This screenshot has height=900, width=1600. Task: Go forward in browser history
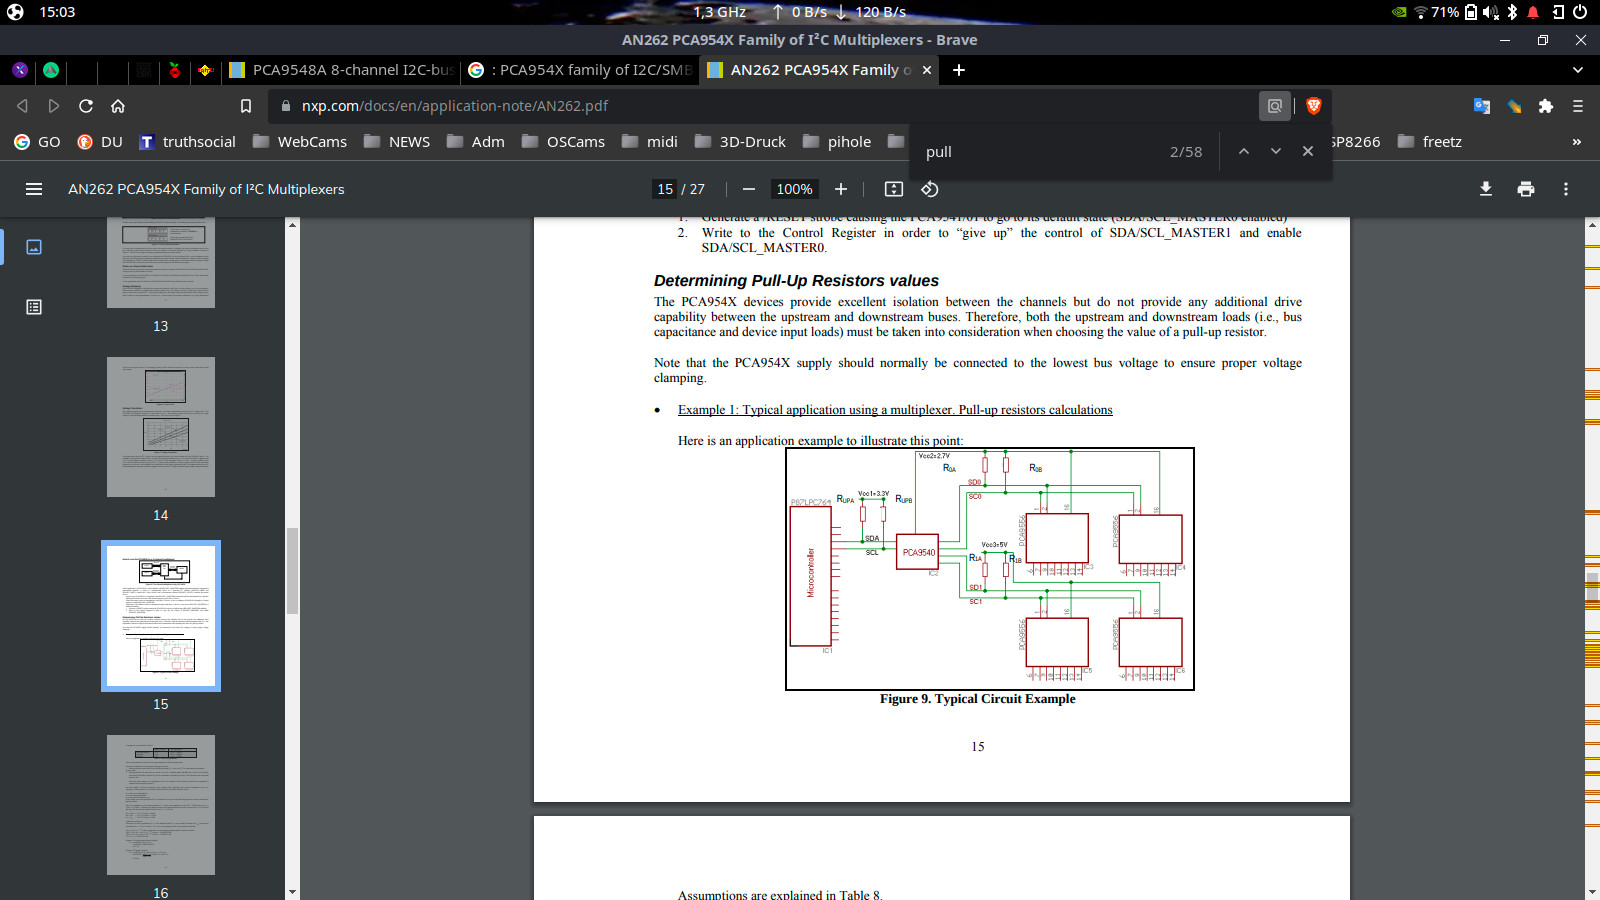(x=54, y=106)
